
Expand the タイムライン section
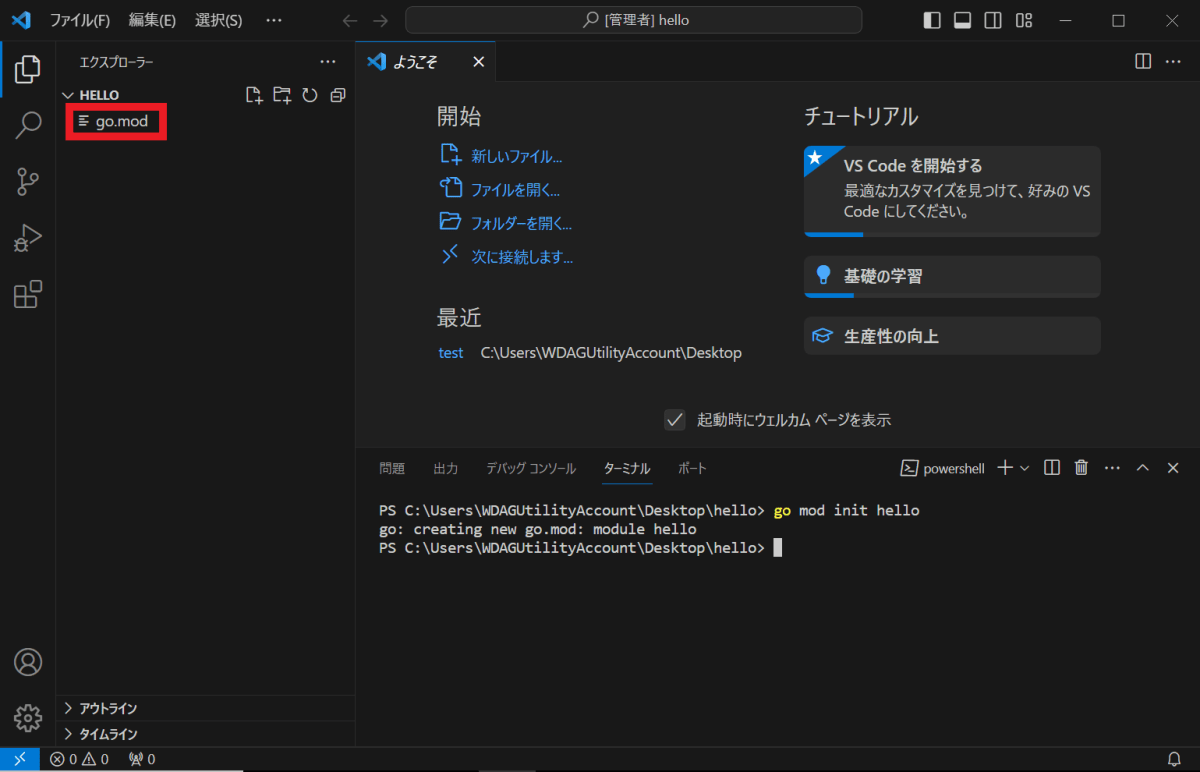(107, 734)
